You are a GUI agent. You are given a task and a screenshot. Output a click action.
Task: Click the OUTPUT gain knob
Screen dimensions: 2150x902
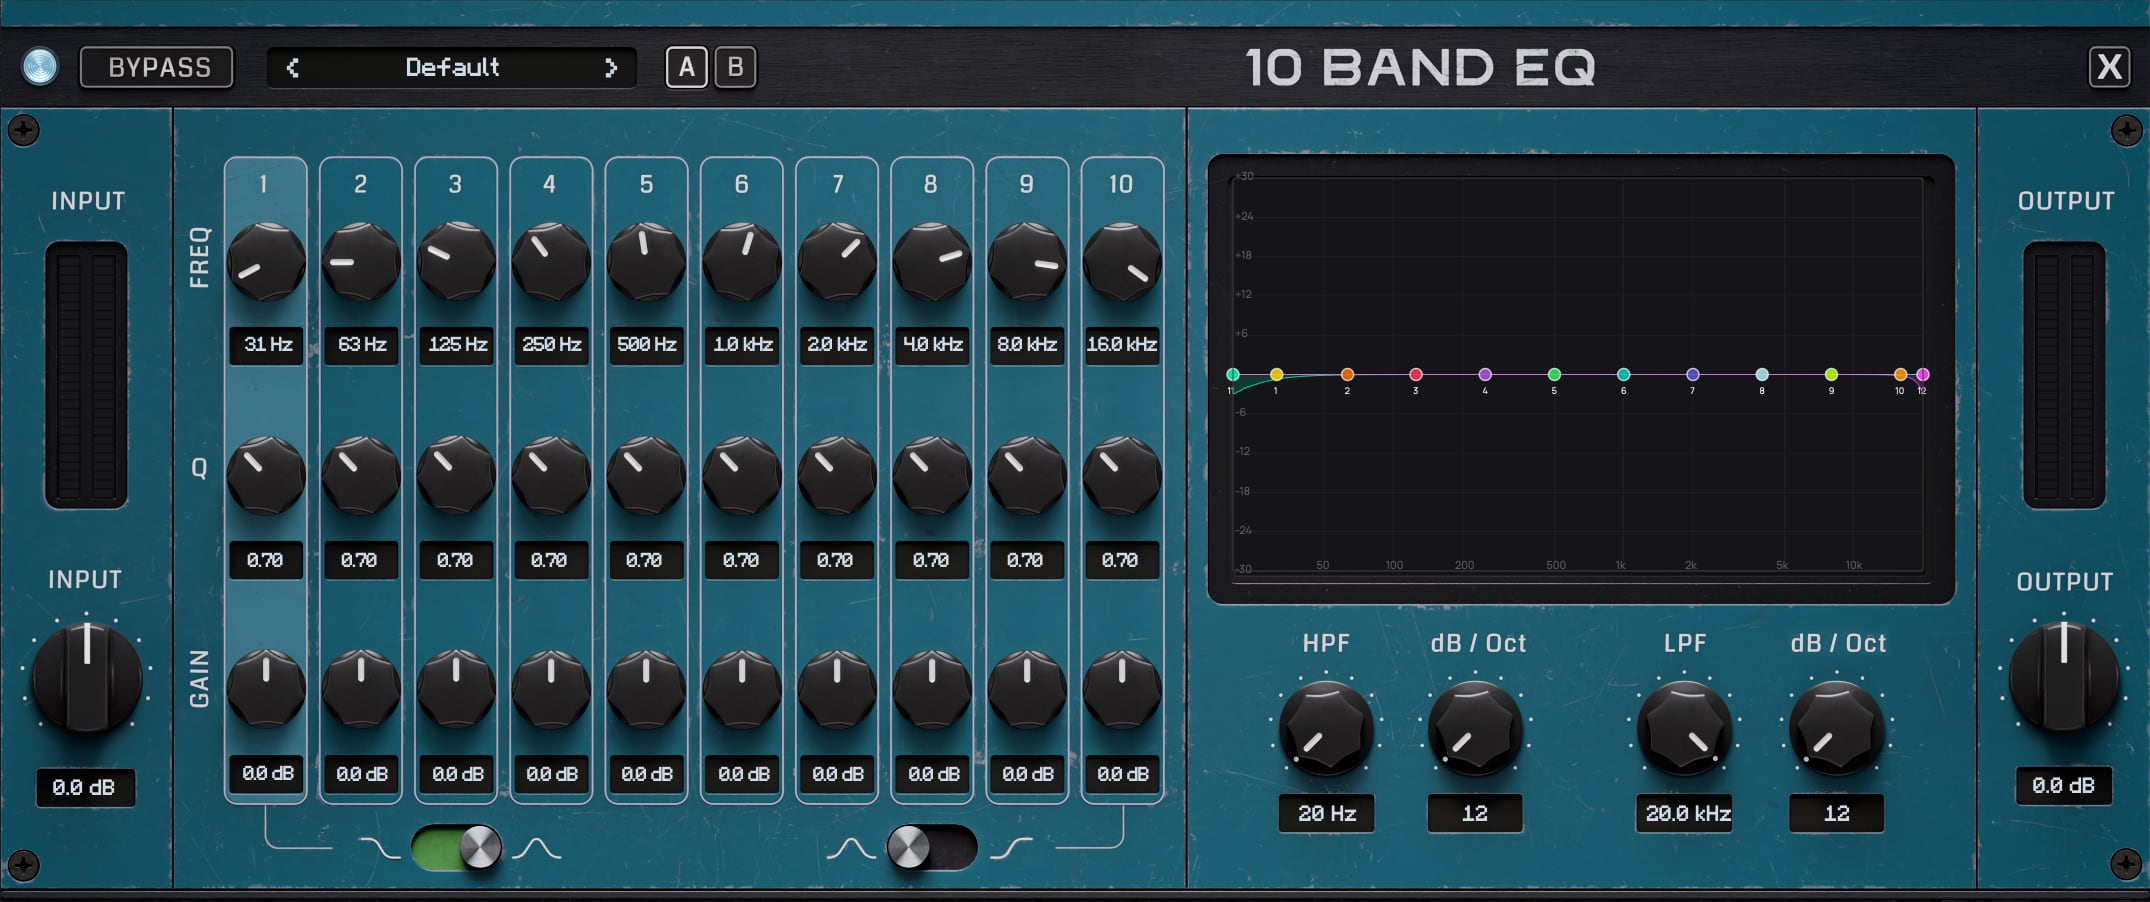click(2064, 679)
